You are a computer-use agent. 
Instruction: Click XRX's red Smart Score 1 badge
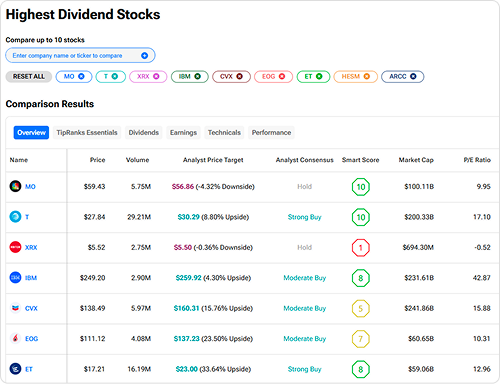click(361, 248)
